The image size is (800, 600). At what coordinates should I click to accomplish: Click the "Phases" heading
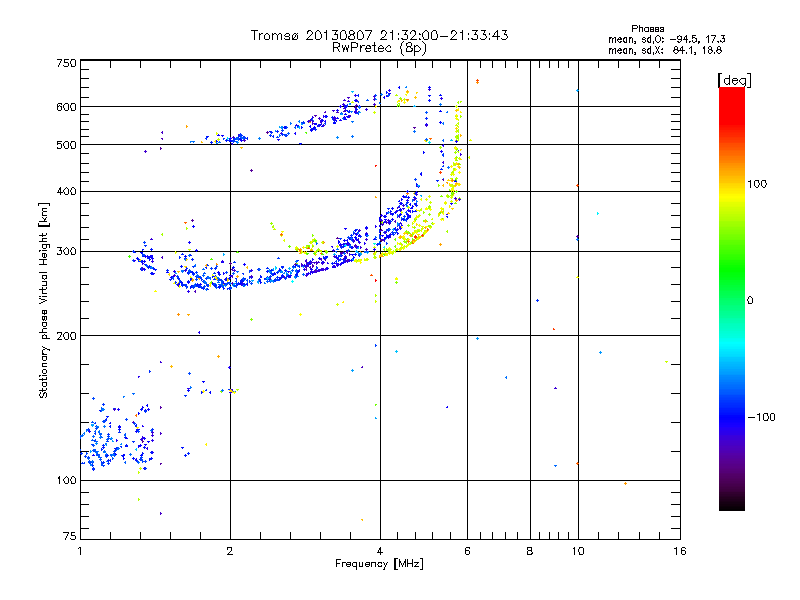click(647, 29)
